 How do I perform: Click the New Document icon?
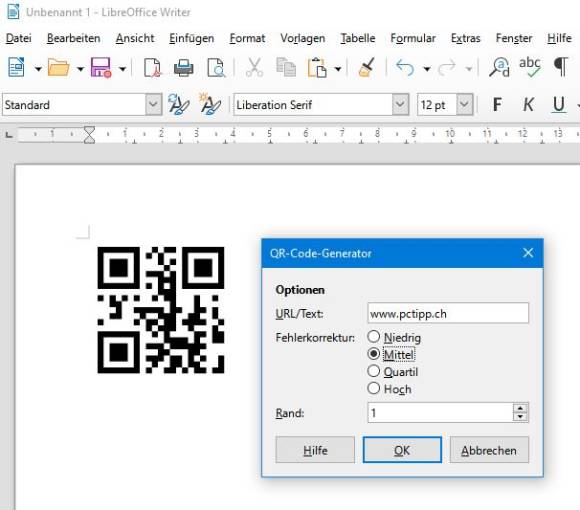pyautogui.click(x=16, y=67)
